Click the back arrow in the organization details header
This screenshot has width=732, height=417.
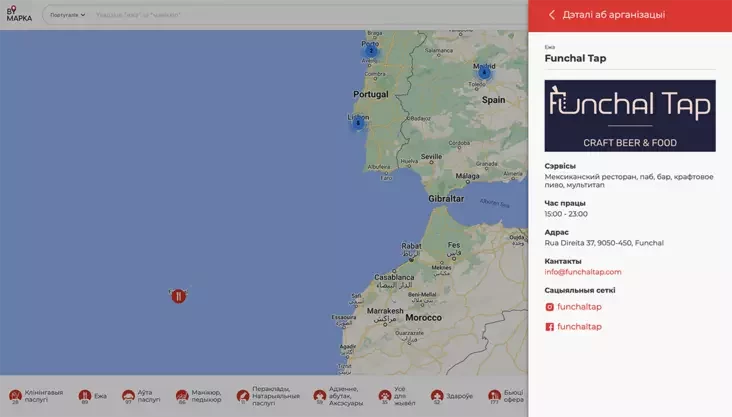point(551,15)
